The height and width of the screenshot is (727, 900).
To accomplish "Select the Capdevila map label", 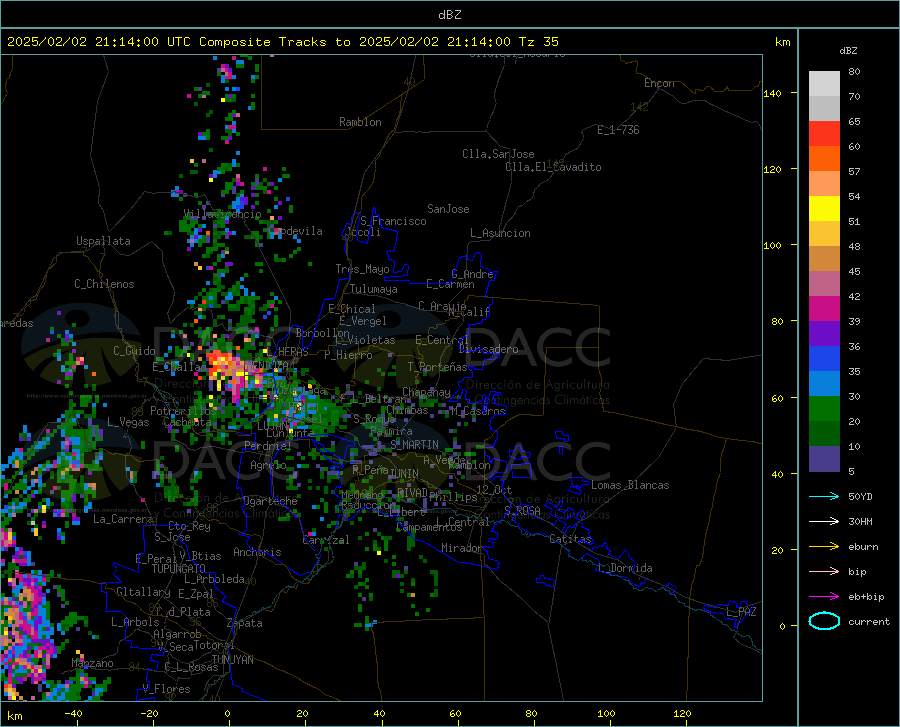I will click(295, 231).
